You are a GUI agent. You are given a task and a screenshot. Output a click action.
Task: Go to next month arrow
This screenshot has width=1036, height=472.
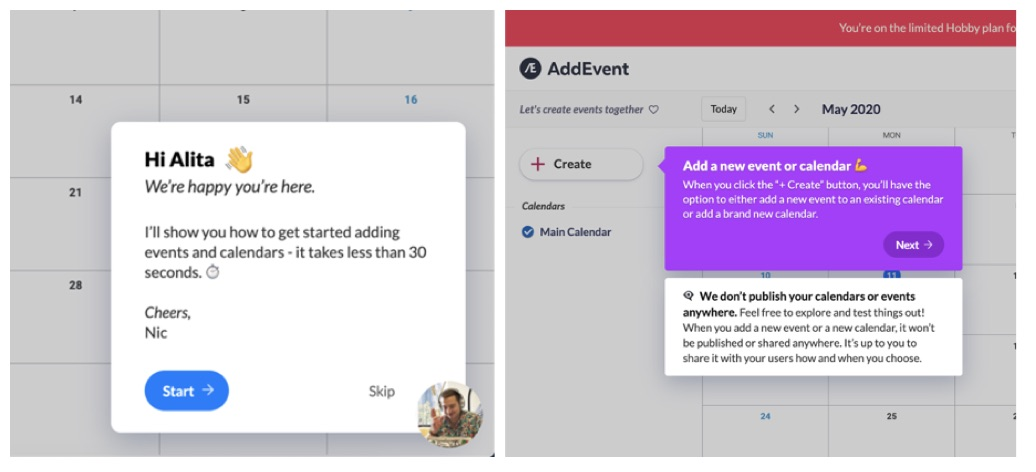point(796,109)
